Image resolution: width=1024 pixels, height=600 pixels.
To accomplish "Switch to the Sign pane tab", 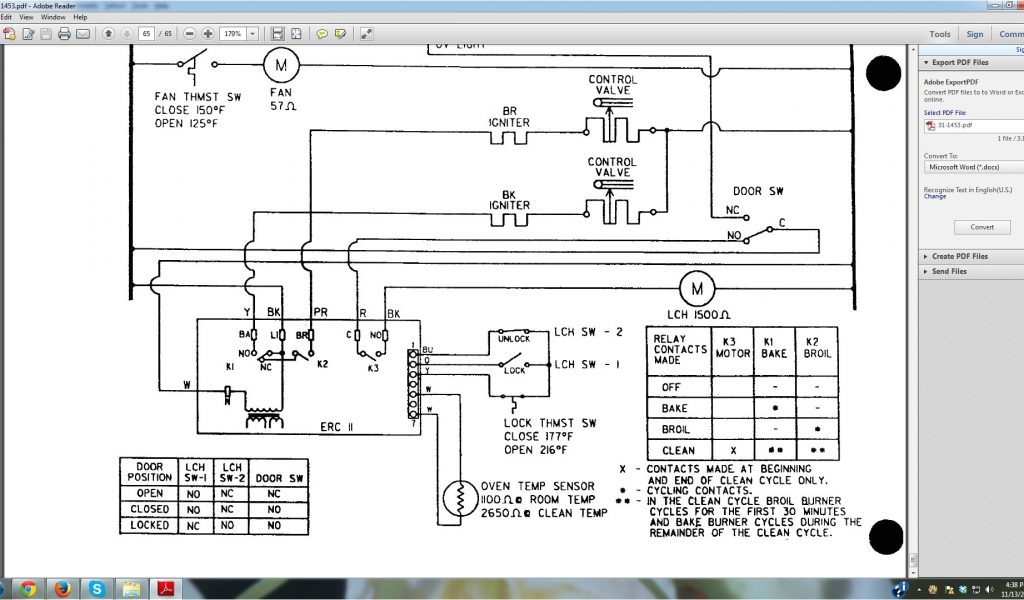I will pos(974,34).
